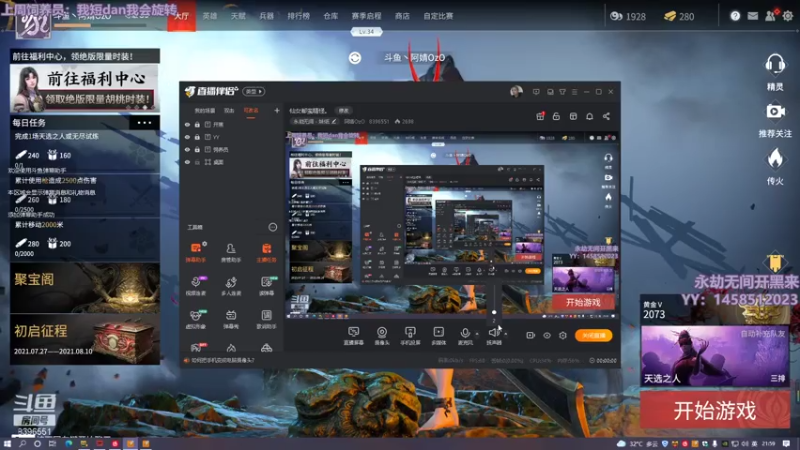Image resolution: width=800 pixels, height=450 pixels.
Task: Open the 赛季启程 tab in game menu
Action: 366,16
